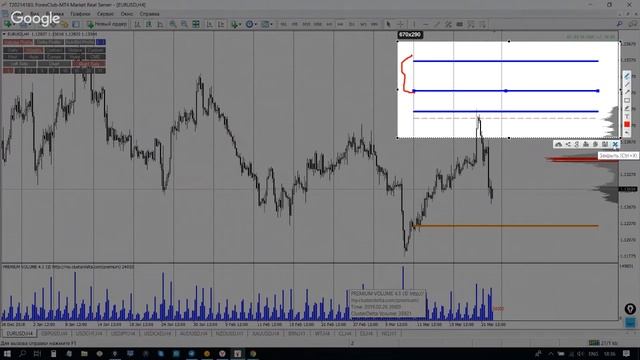640x360 pixels.
Task: Open the Windows Start menu
Action: point(7,353)
